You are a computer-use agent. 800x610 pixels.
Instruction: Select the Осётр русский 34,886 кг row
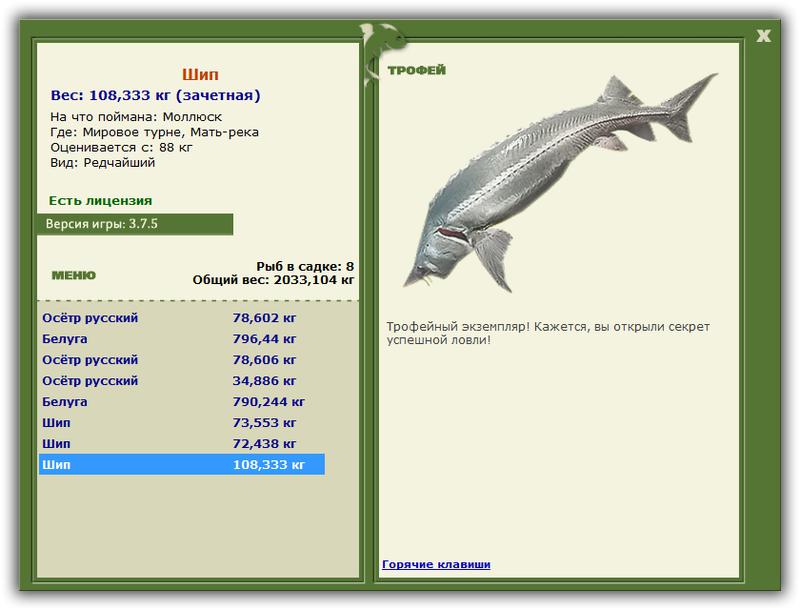pyautogui.click(x=182, y=380)
